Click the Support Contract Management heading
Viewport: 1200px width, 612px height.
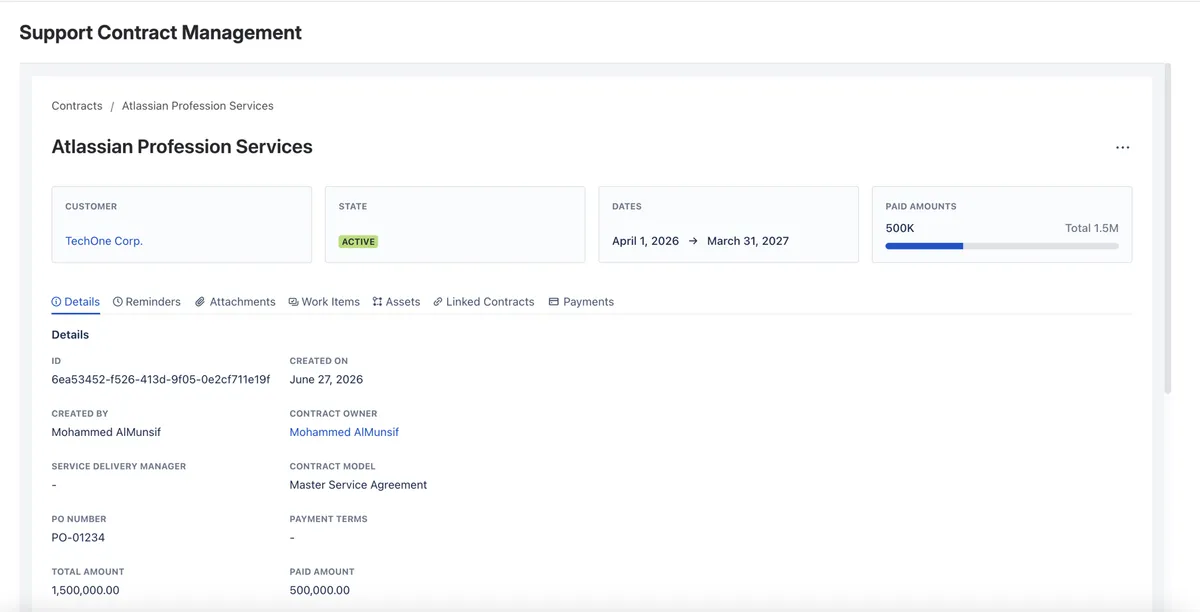[x=160, y=32]
